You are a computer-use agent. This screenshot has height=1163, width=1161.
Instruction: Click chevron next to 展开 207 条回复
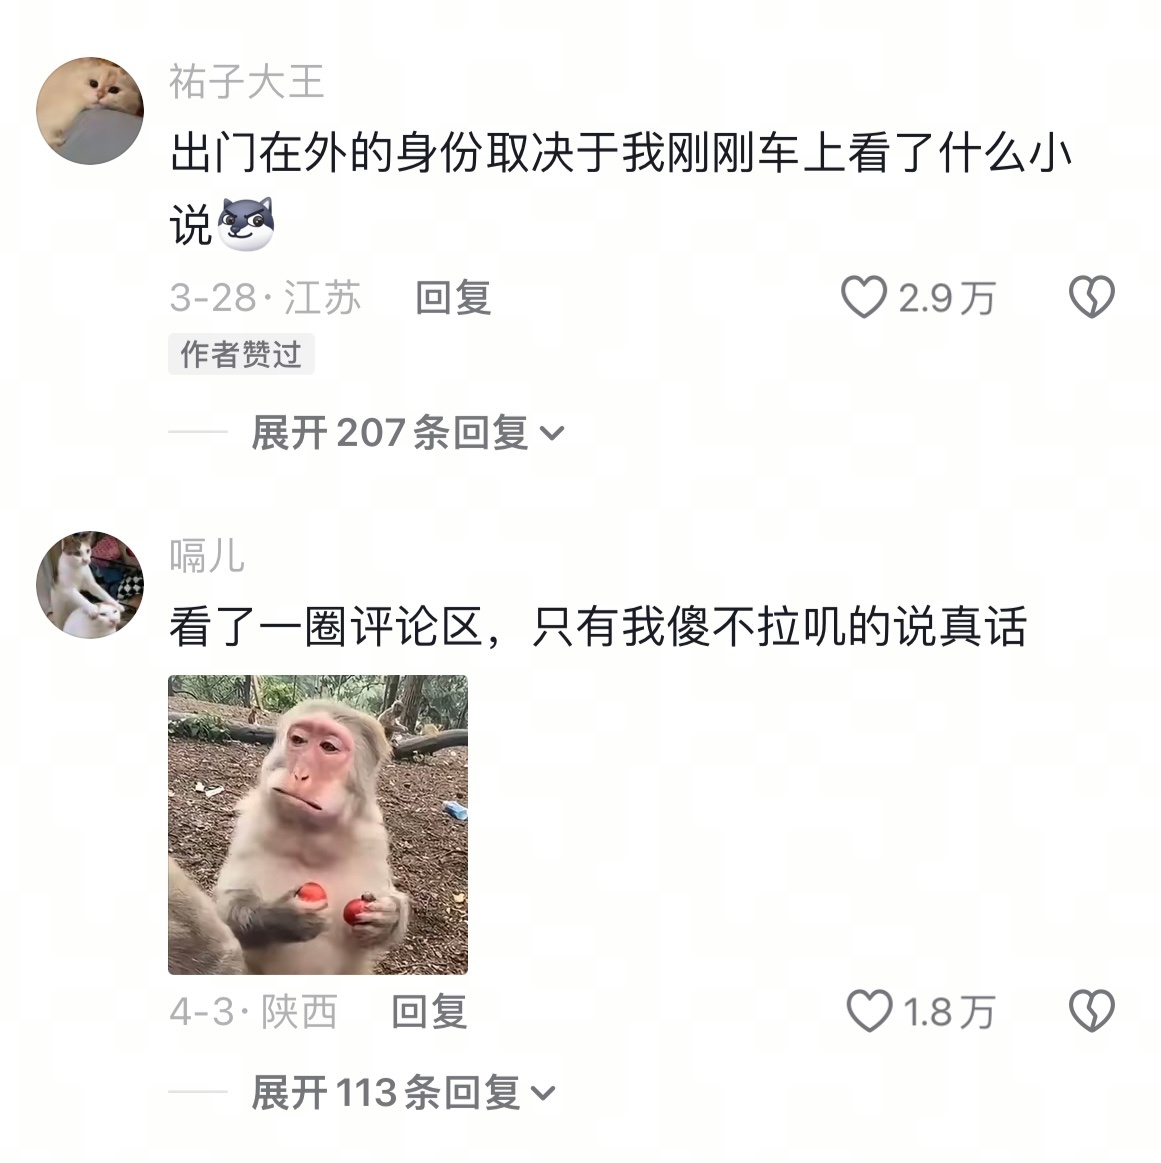click(x=551, y=433)
